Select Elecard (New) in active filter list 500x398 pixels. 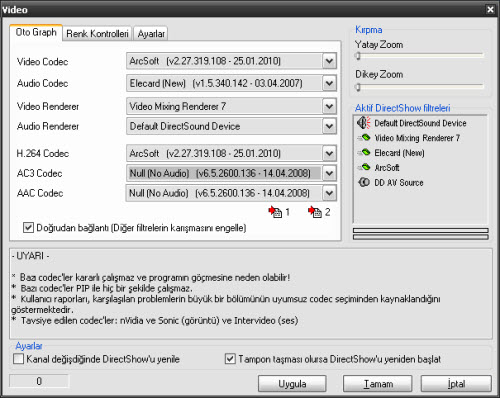tap(399, 153)
